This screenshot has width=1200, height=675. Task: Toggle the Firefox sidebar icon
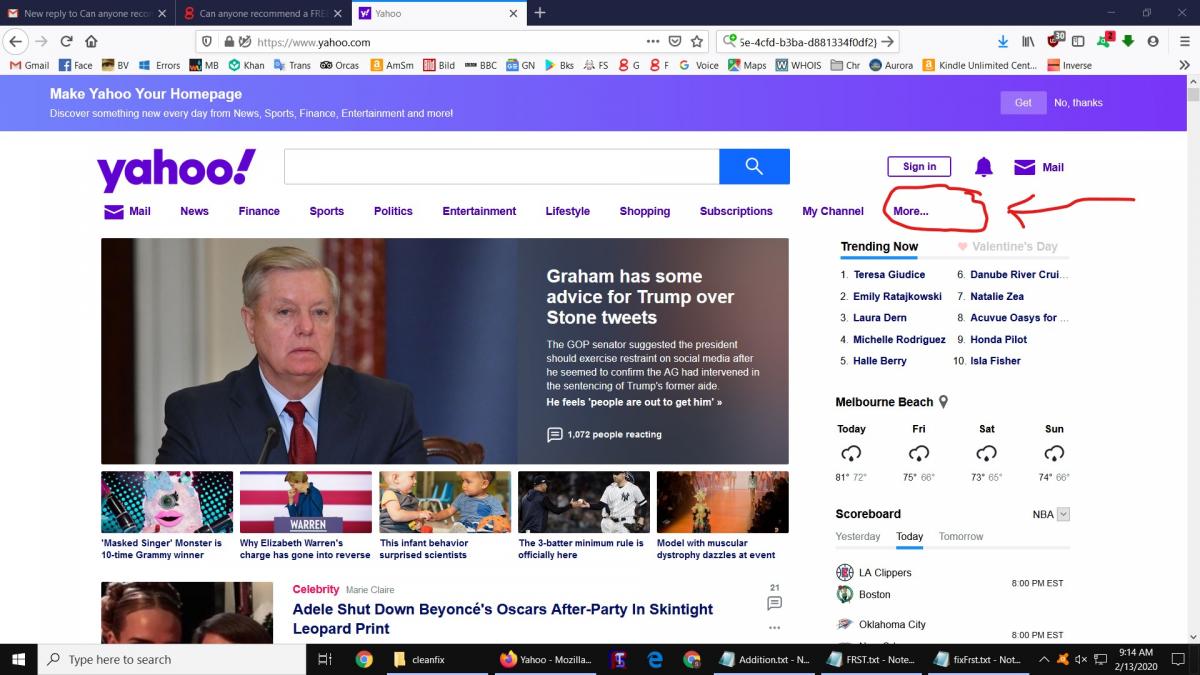pos(1078,42)
